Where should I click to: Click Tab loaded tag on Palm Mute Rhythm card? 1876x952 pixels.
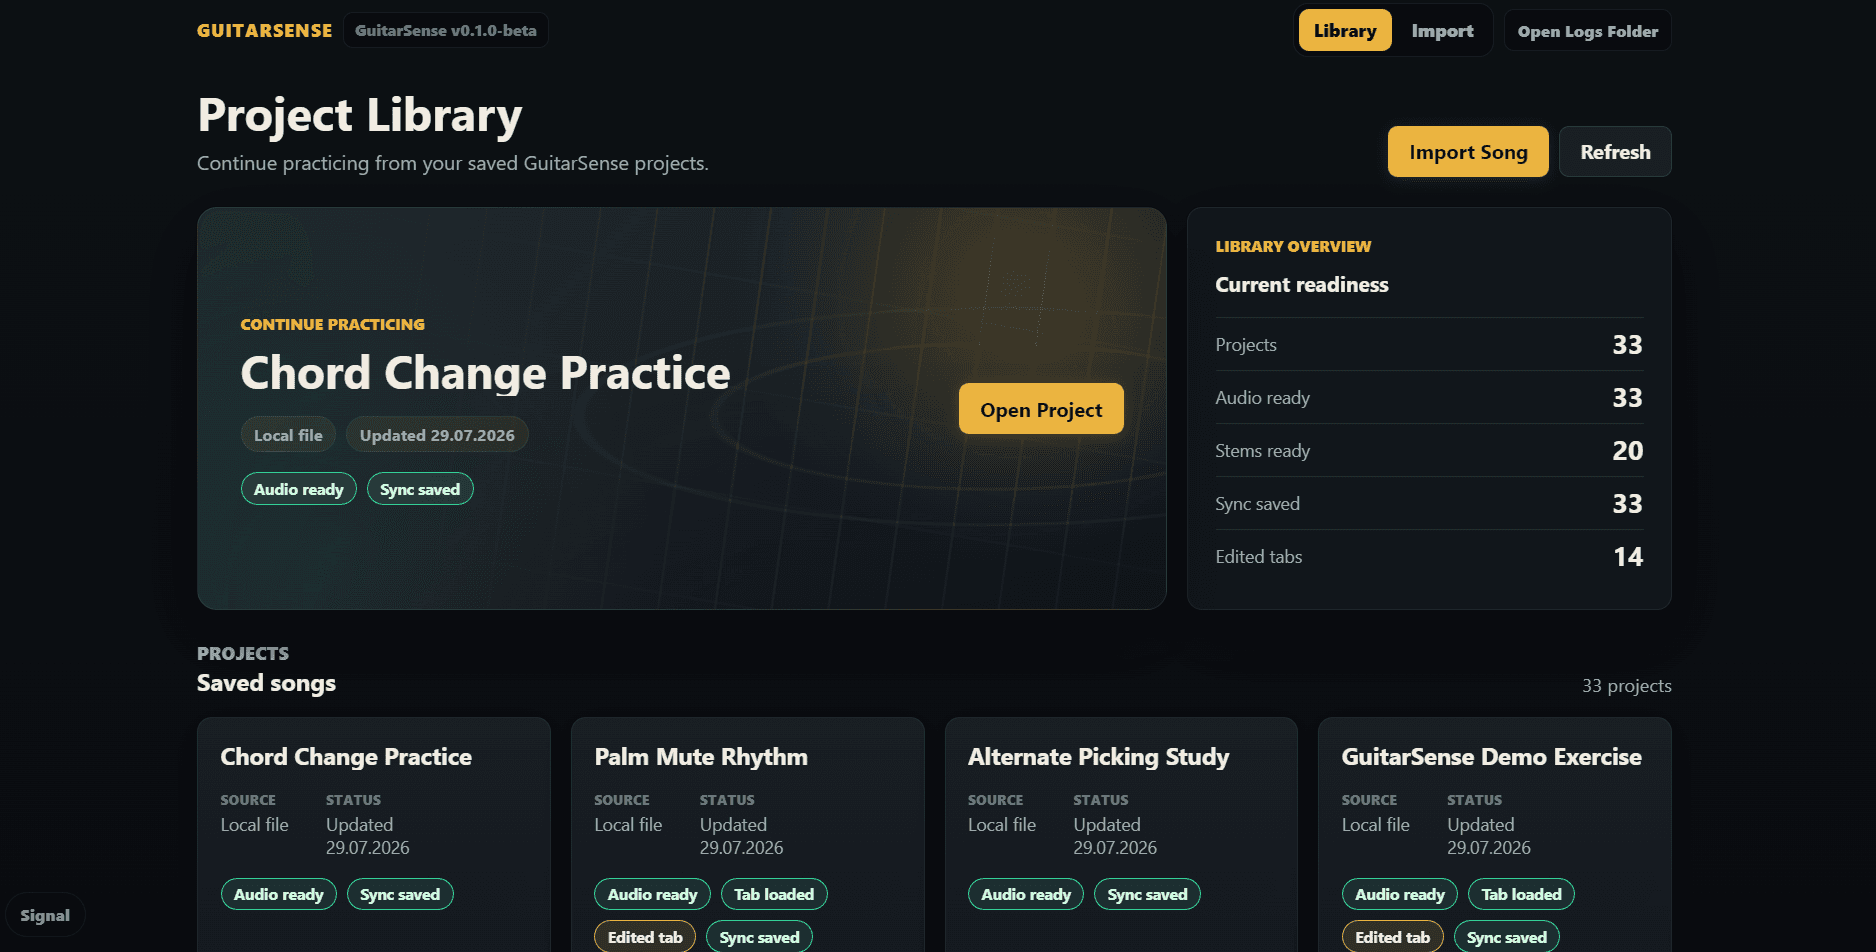(774, 894)
